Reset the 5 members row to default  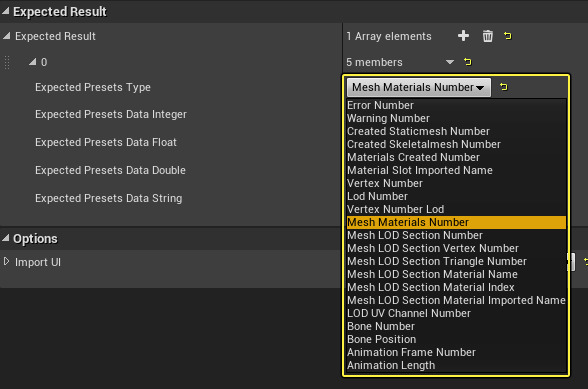tap(468, 62)
